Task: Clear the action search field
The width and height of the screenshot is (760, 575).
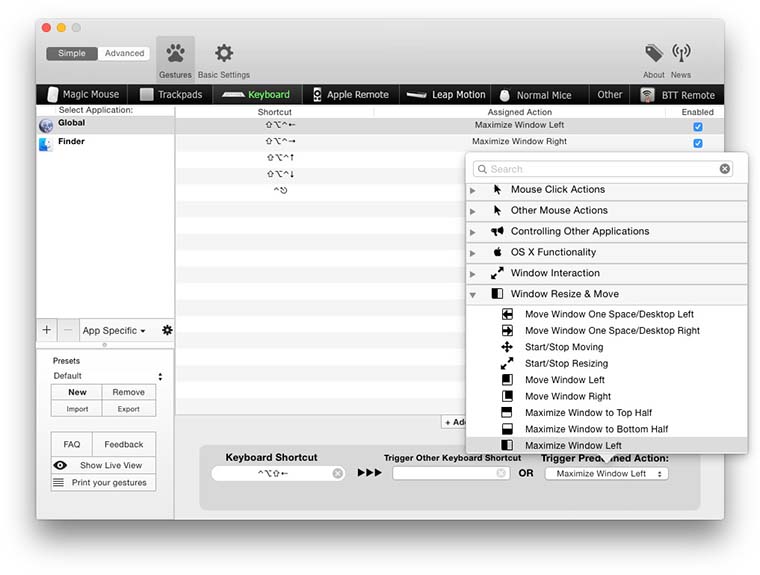Action: click(x=725, y=169)
